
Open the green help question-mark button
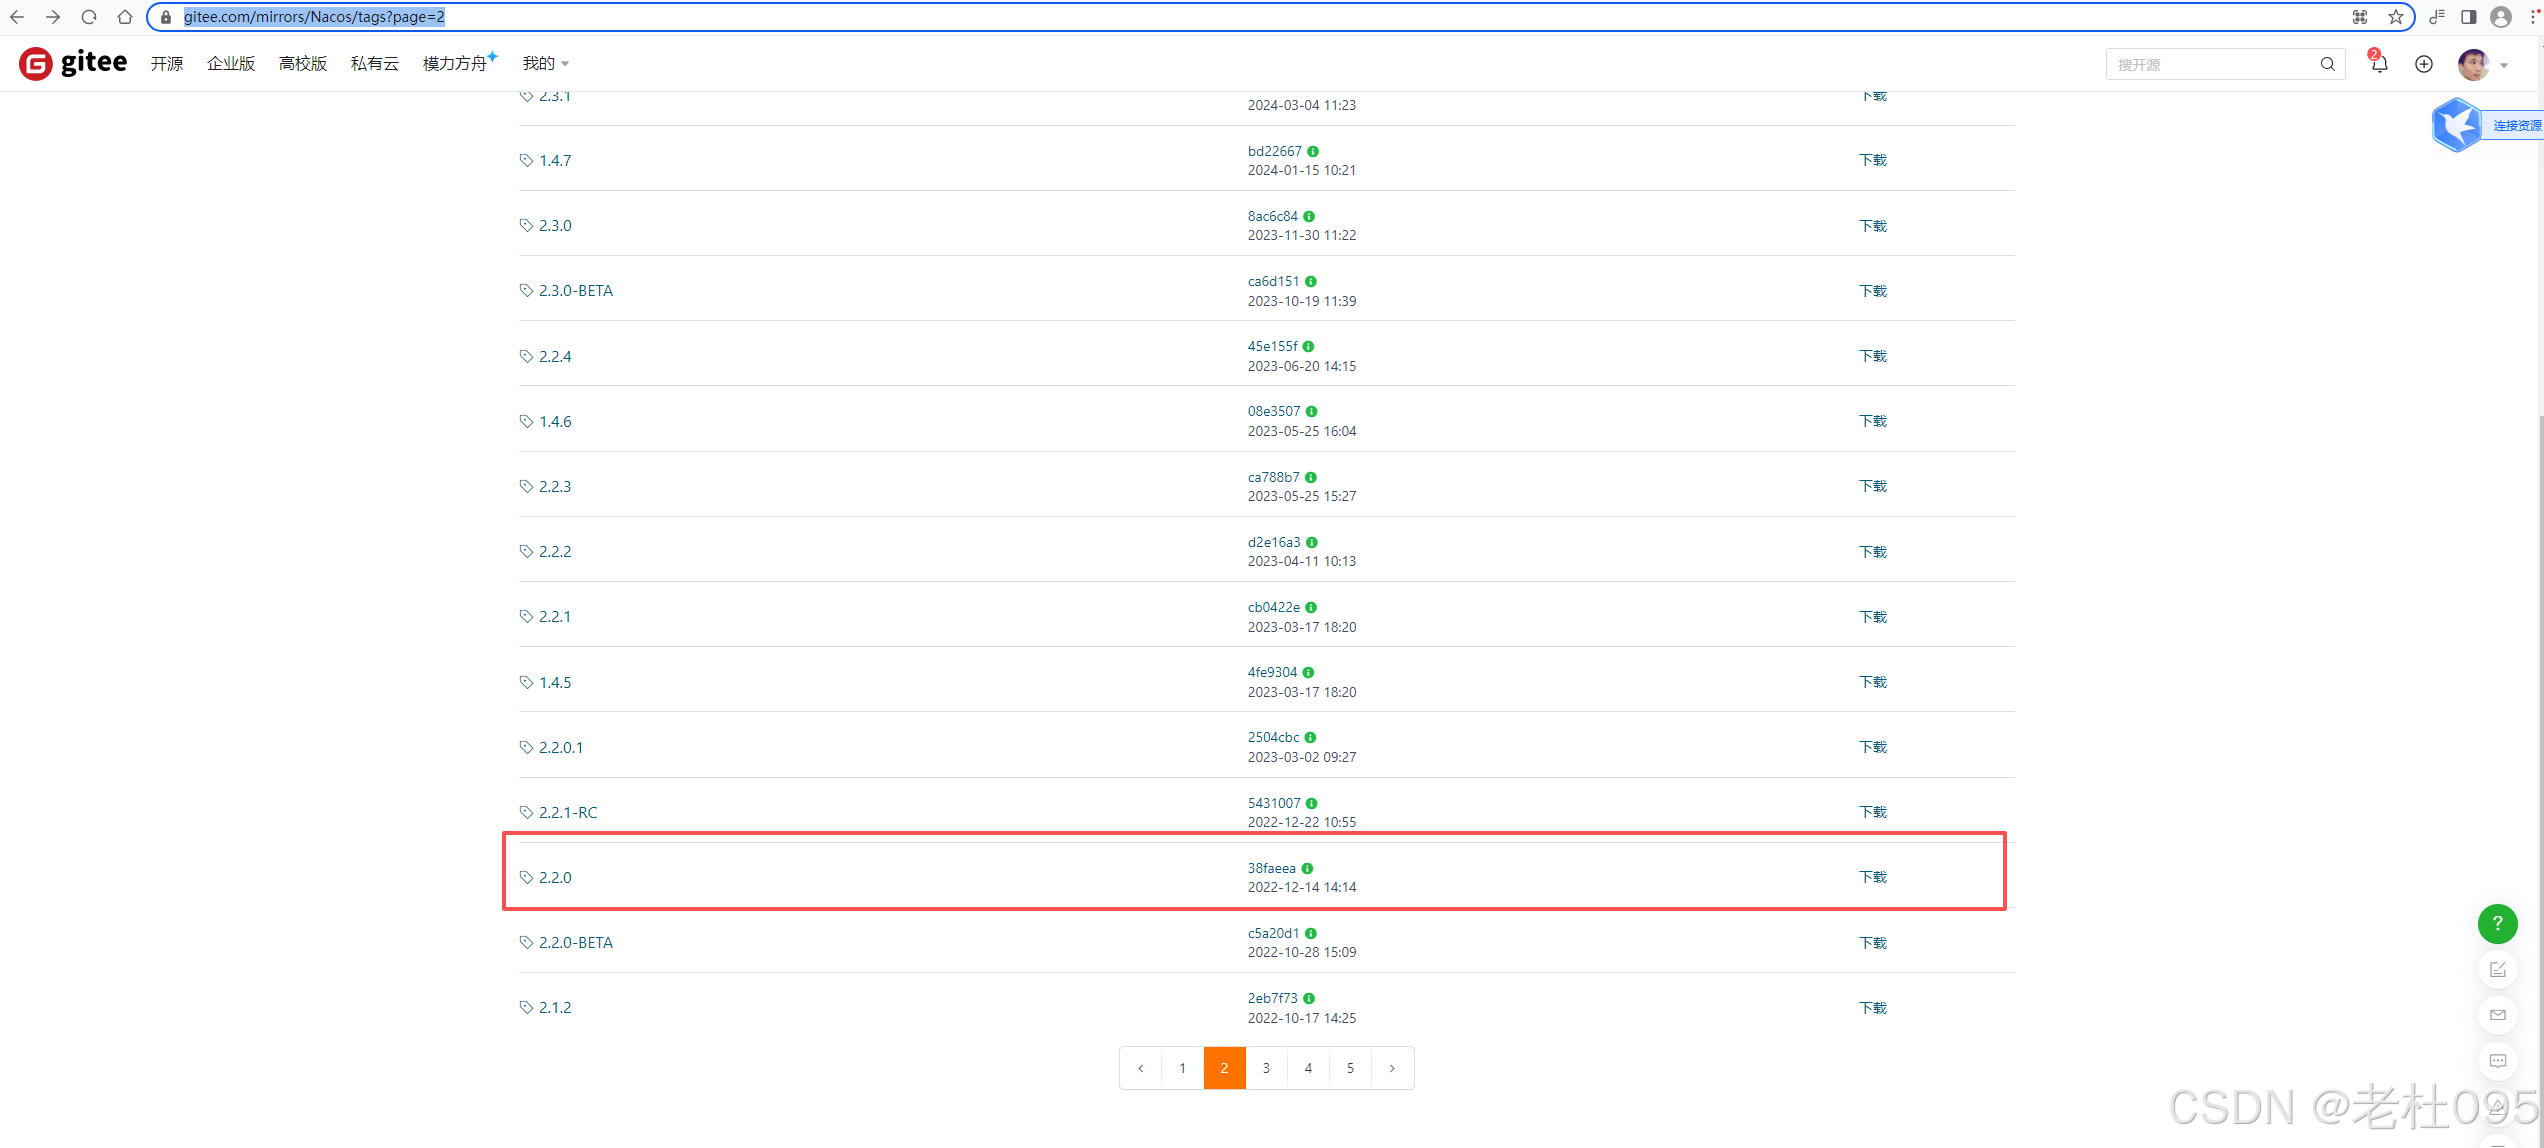[x=2498, y=923]
